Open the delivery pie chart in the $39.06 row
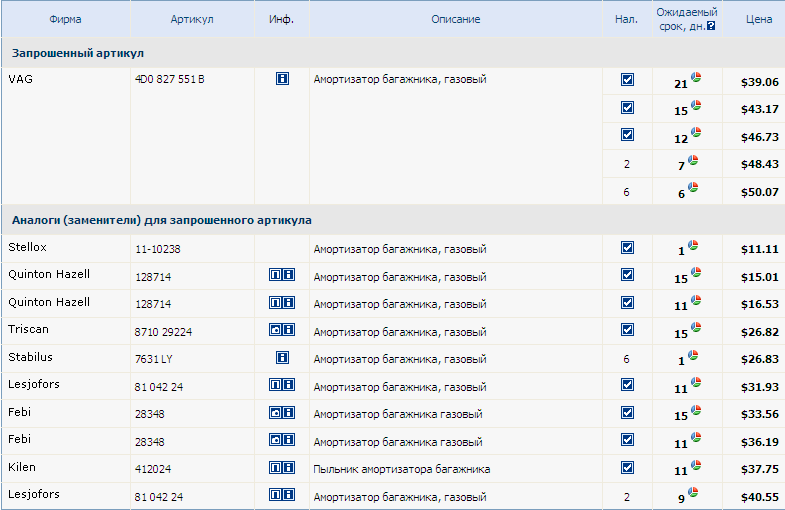 click(x=696, y=77)
